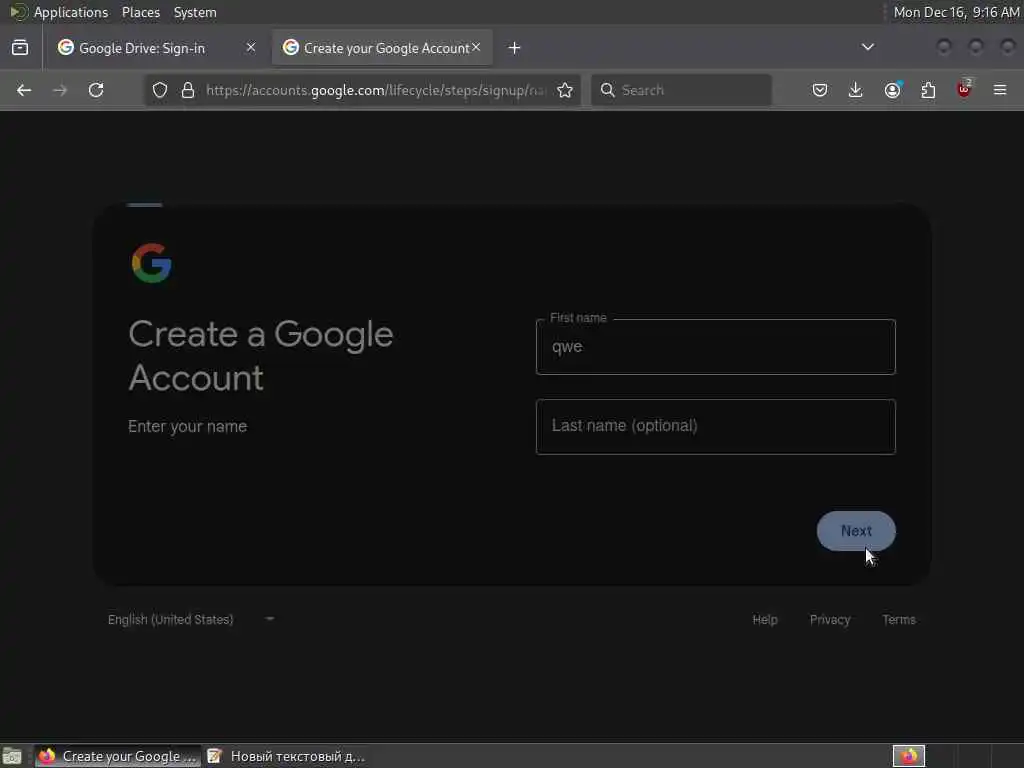The width and height of the screenshot is (1024, 768).
Task: Click the forward navigation arrow
Action: (60, 90)
